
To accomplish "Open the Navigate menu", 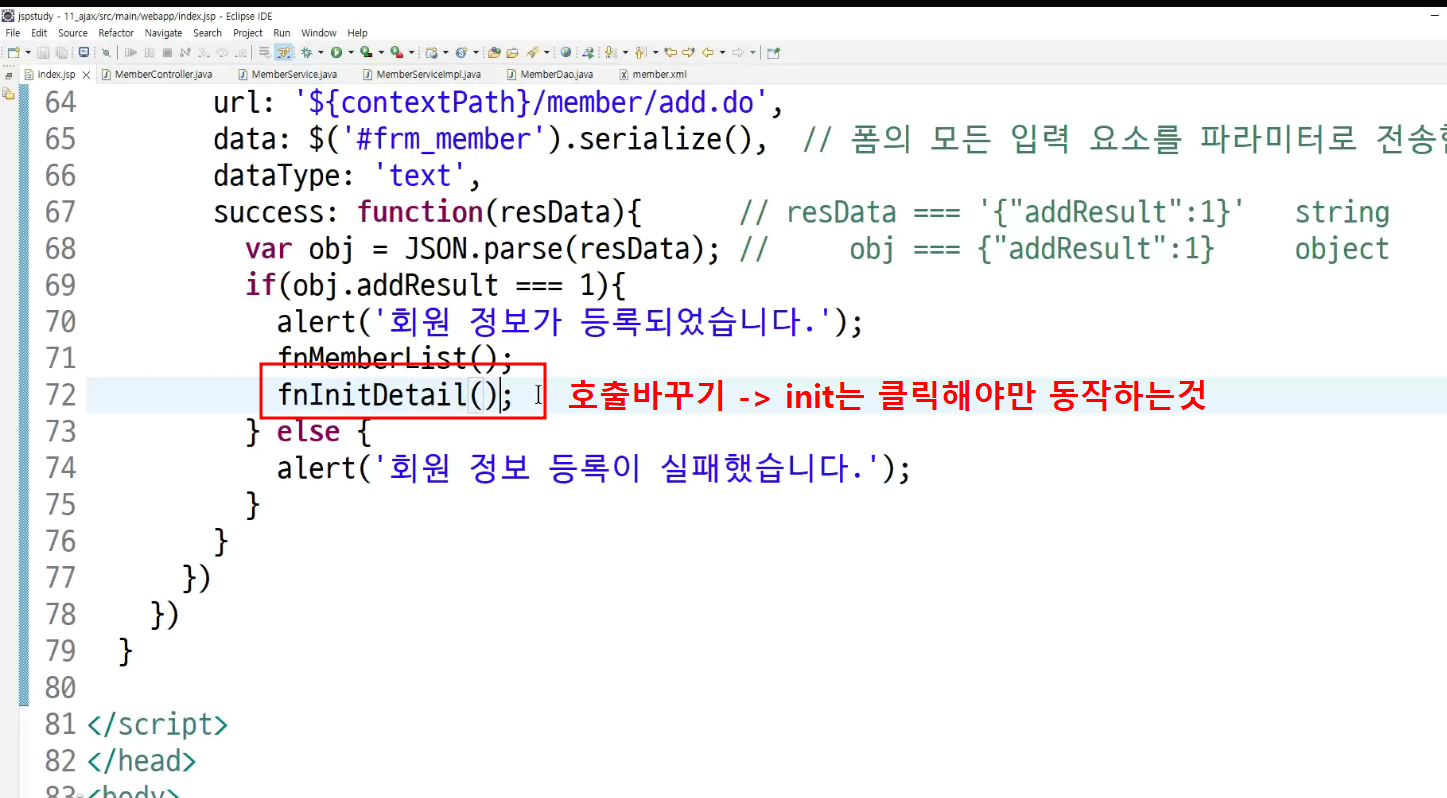I will tap(164, 33).
